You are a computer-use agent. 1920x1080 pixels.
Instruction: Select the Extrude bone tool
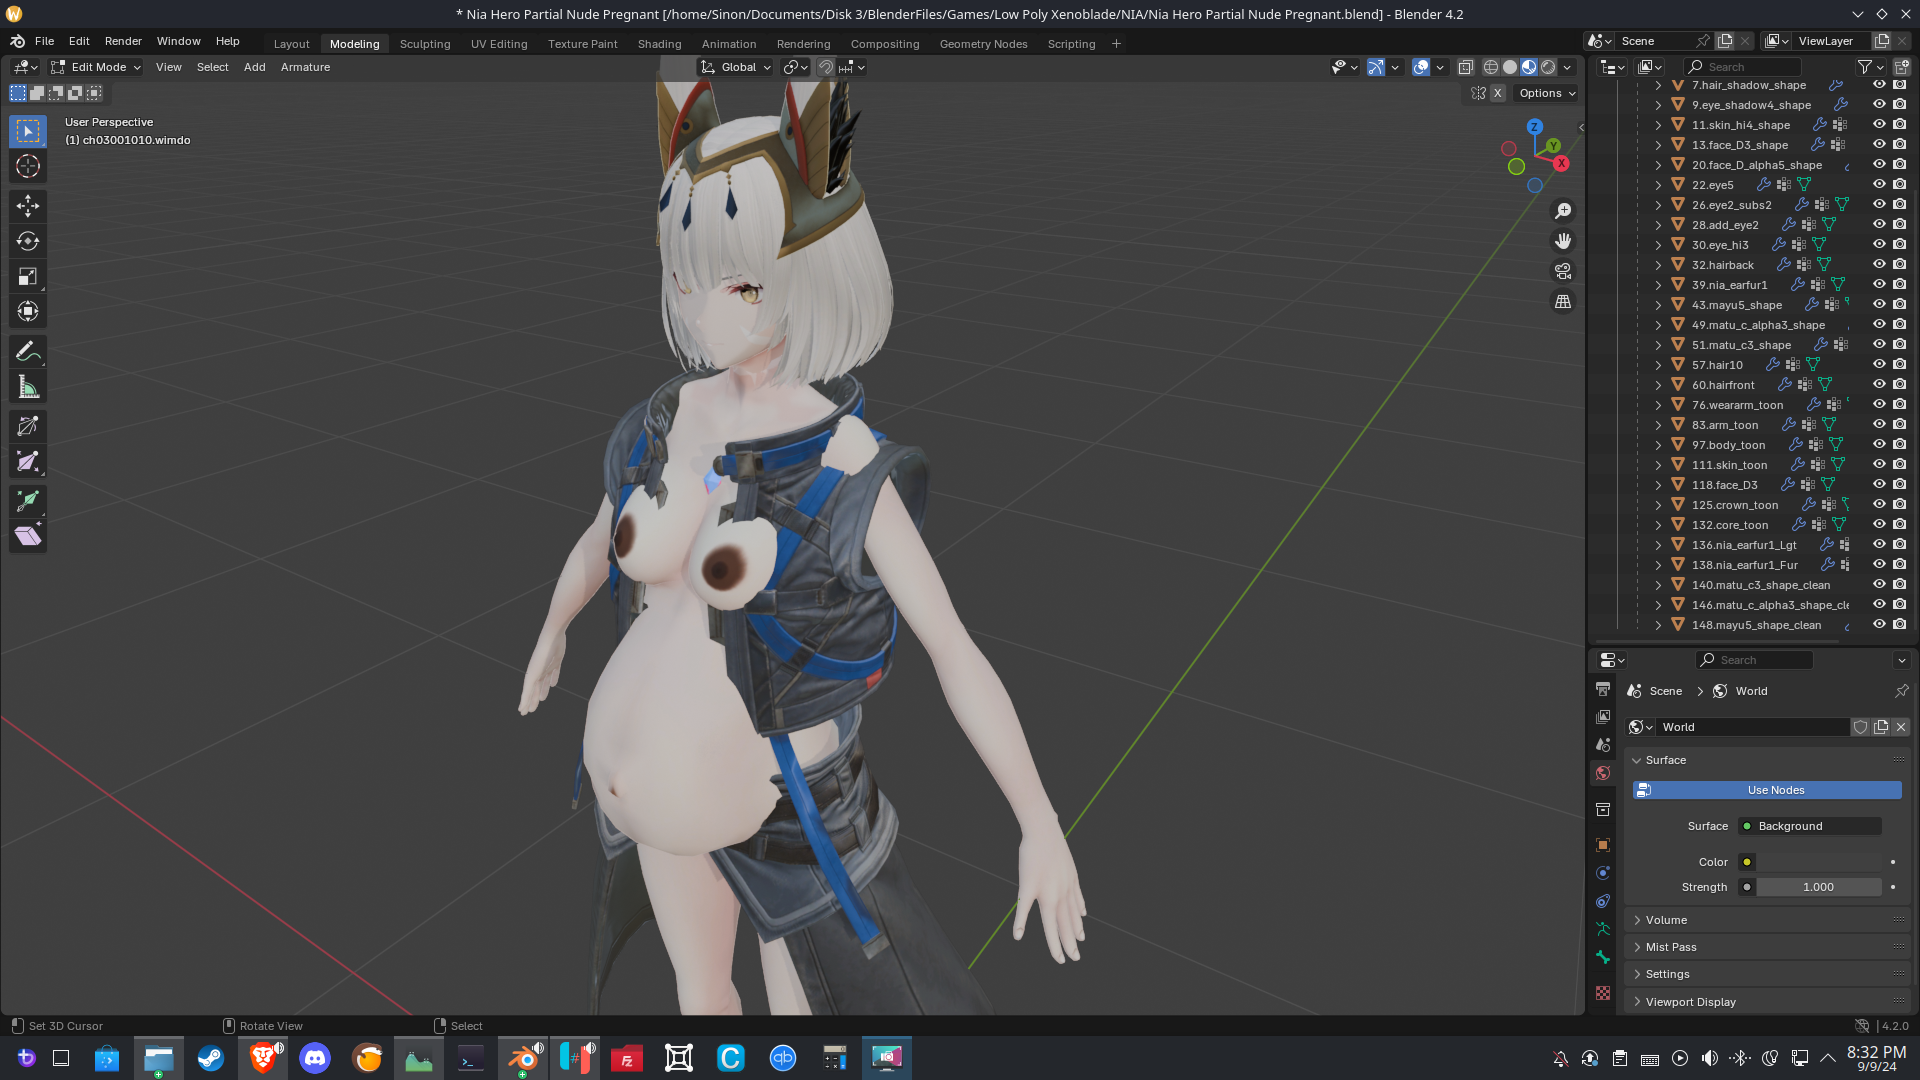point(28,501)
